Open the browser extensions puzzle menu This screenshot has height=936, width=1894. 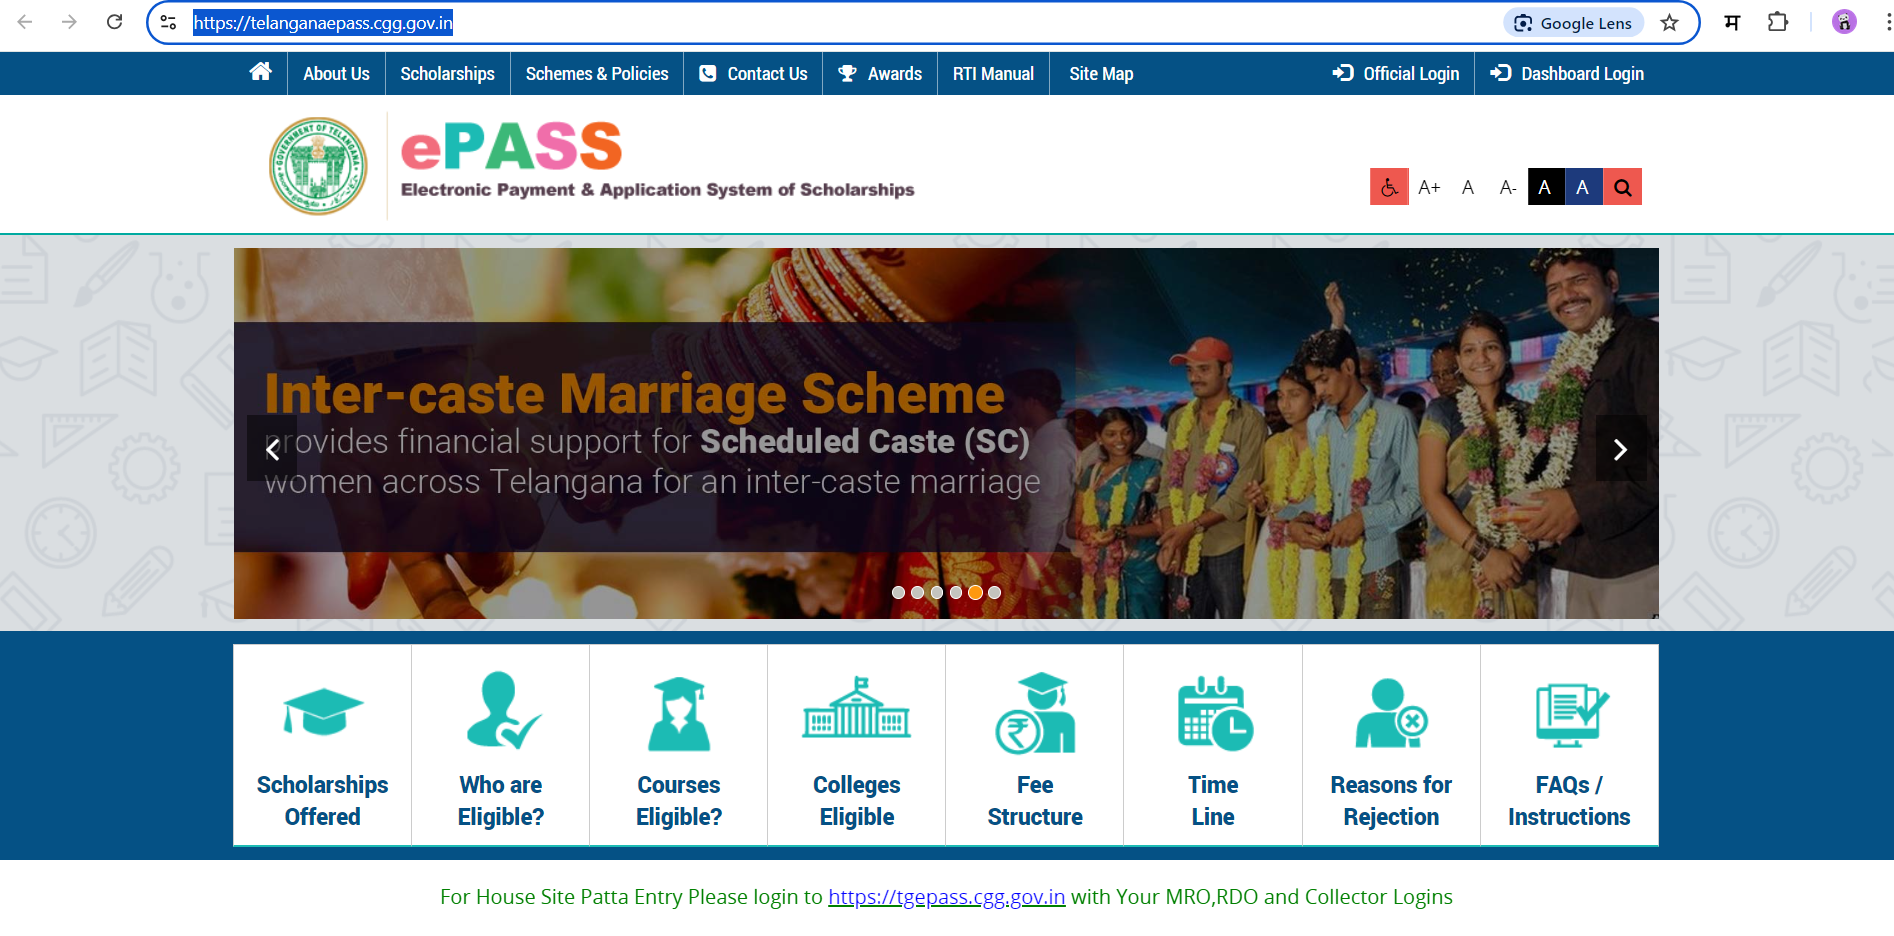coord(1779,21)
